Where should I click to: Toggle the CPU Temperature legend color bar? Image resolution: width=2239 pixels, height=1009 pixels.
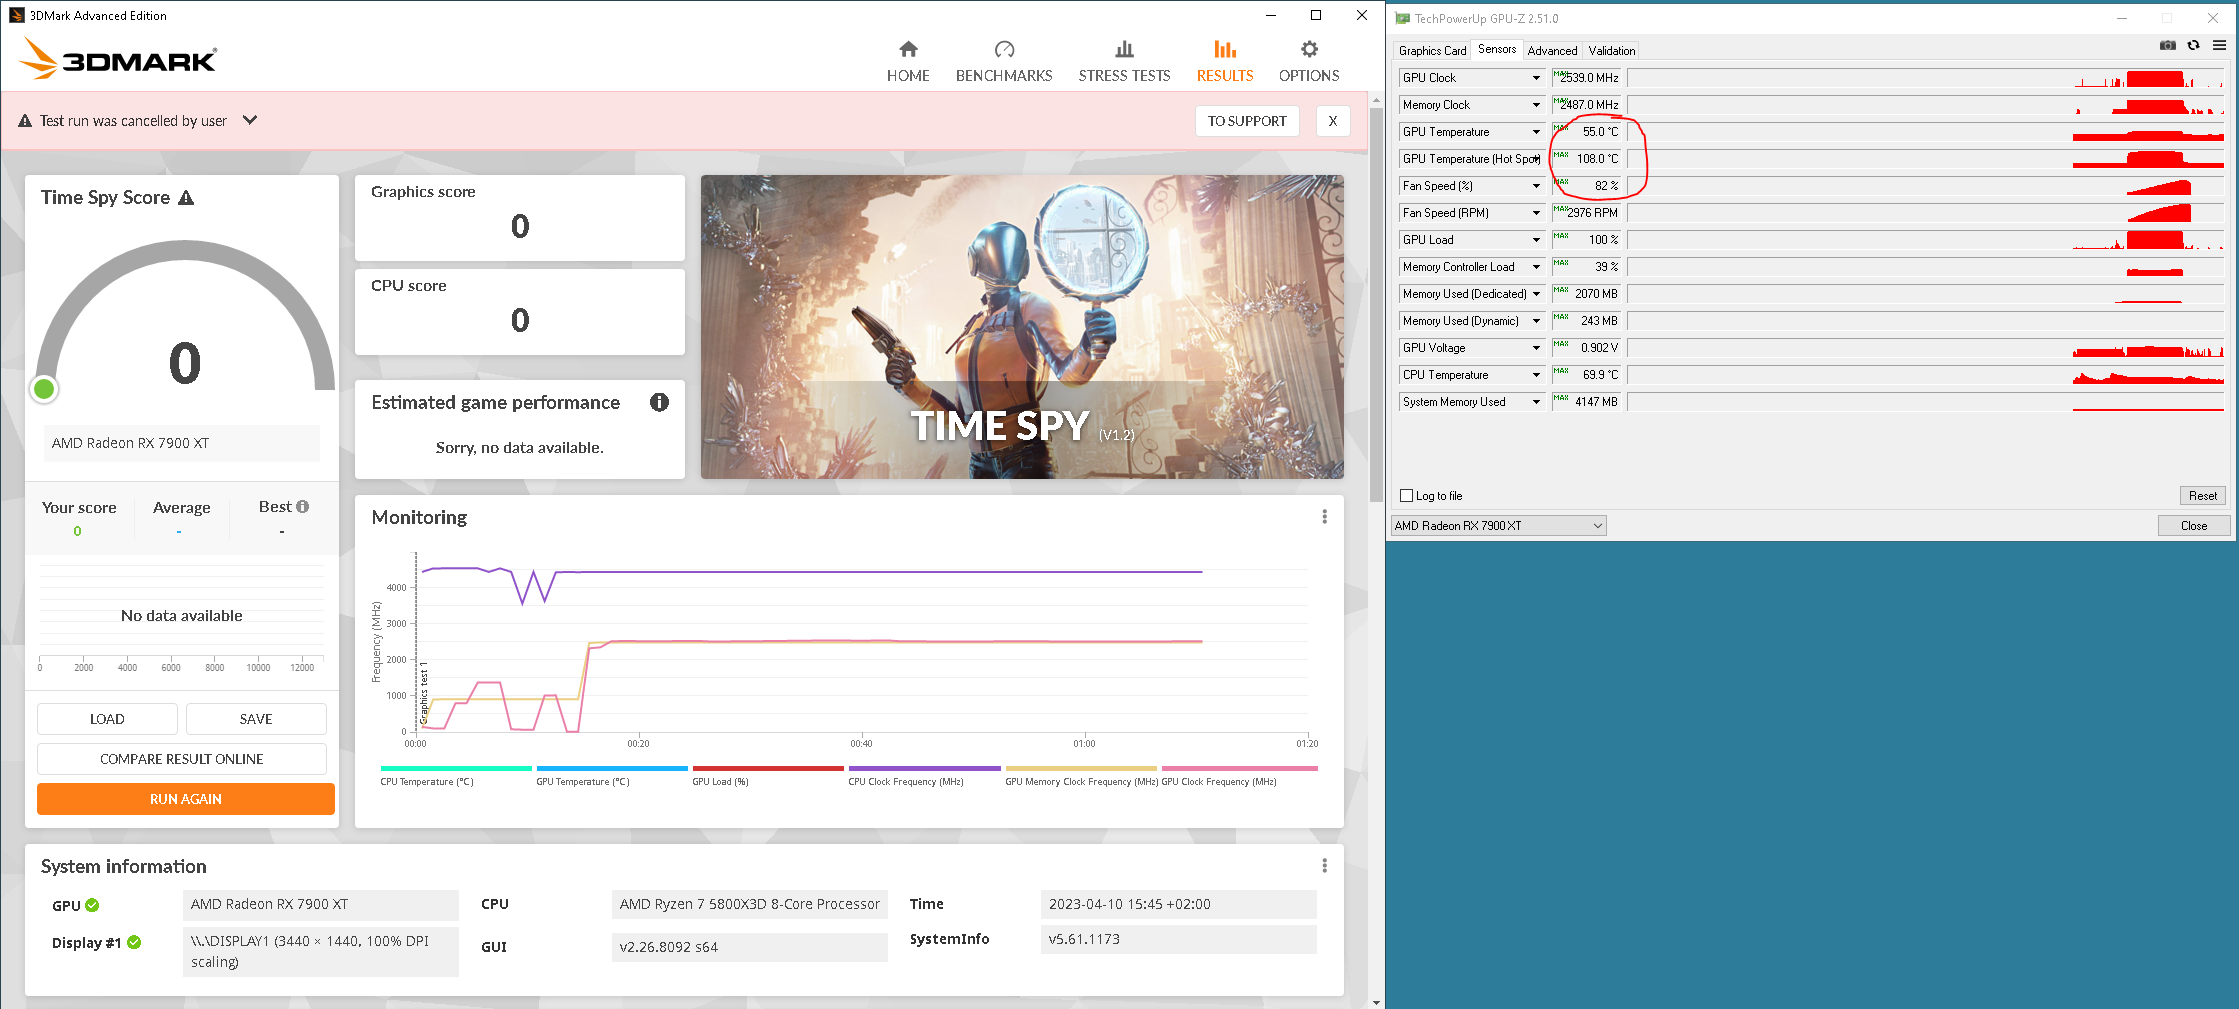pos(456,769)
